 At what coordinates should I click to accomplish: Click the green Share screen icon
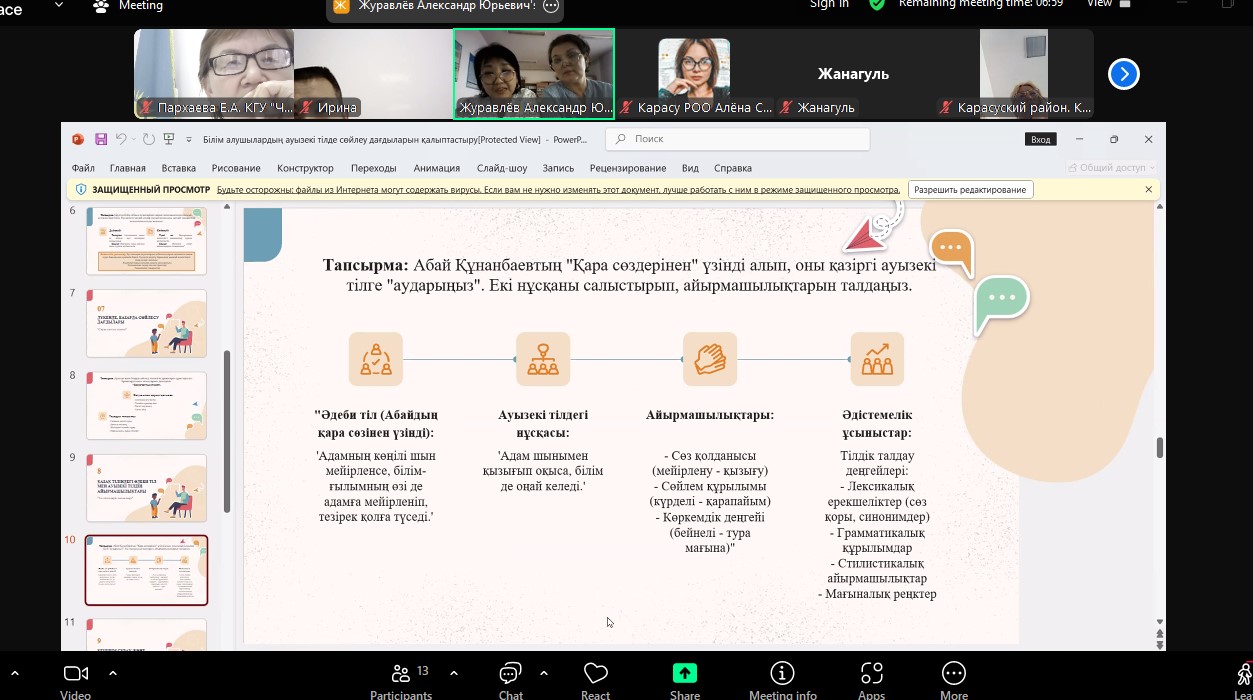coord(685,673)
